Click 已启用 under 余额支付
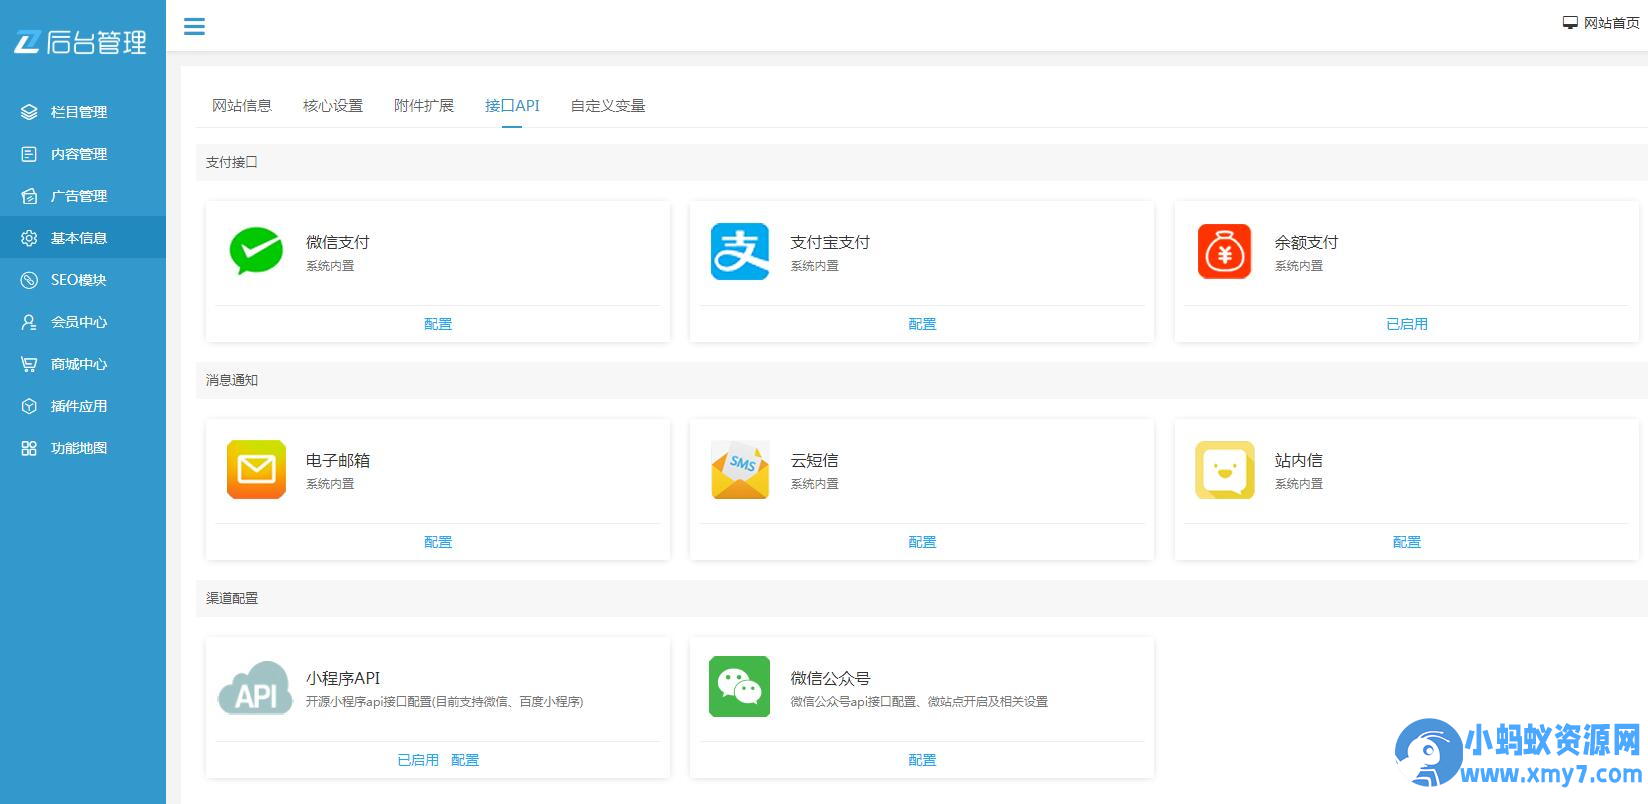The width and height of the screenshot is (1648, 804). click(1407, 324)
